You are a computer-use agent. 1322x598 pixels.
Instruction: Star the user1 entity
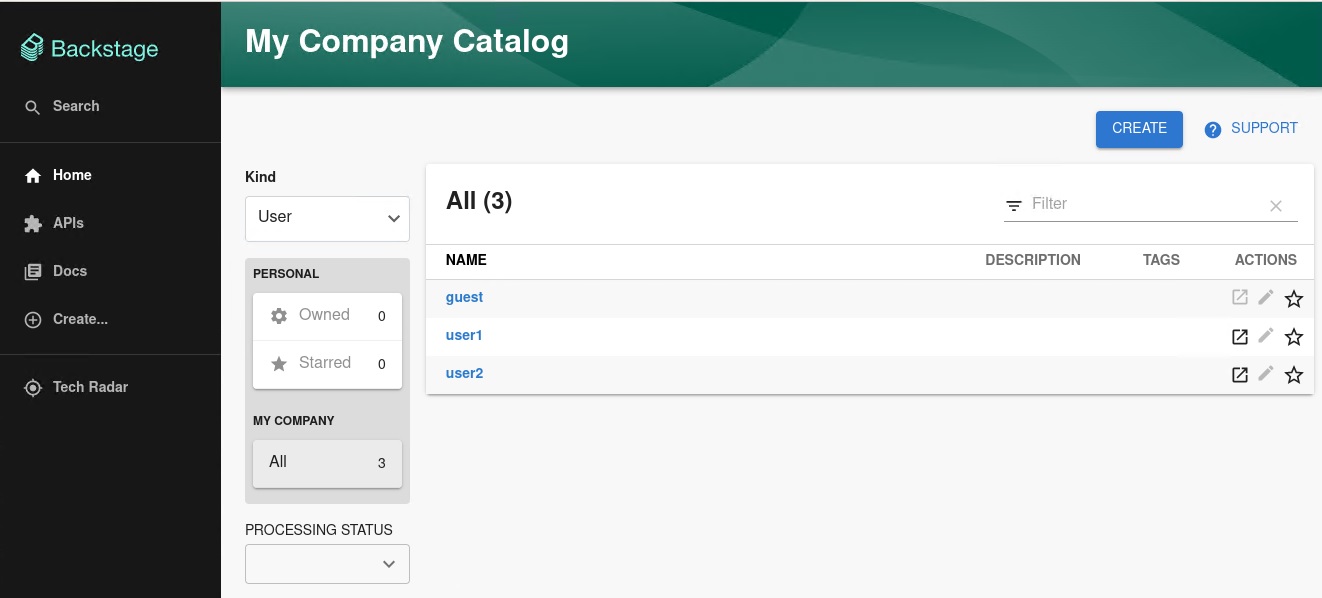1294,337
